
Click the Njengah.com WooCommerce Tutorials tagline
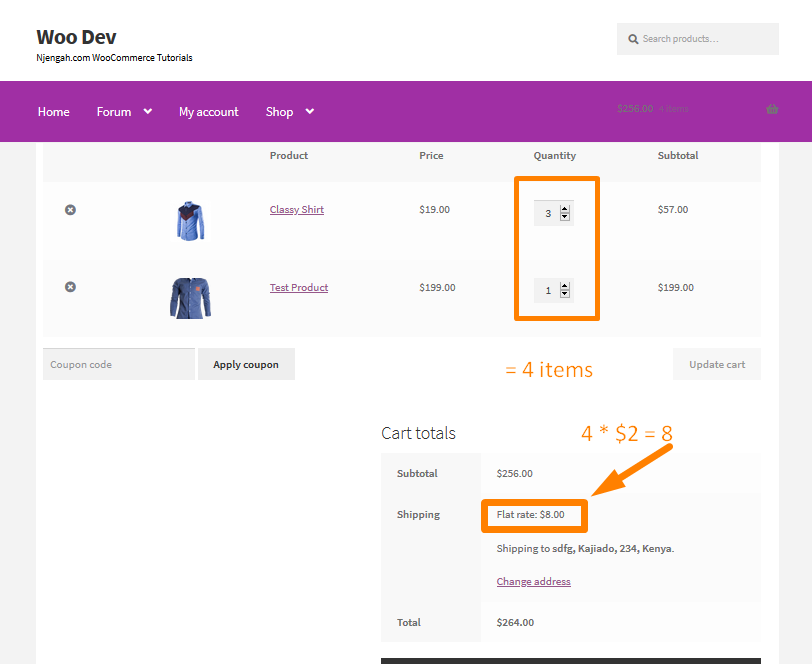[114, 57]
